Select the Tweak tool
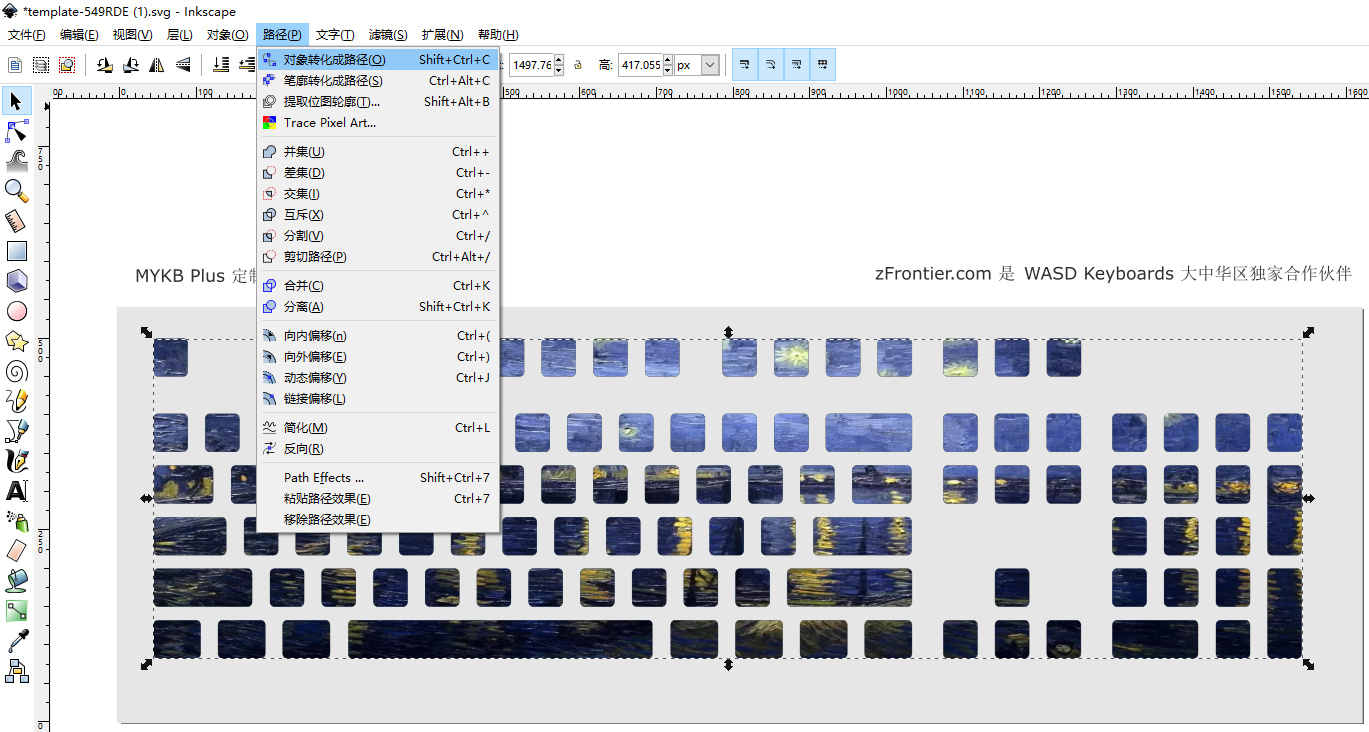This screenshot has height=732, width=1369. tap(16, 160)
